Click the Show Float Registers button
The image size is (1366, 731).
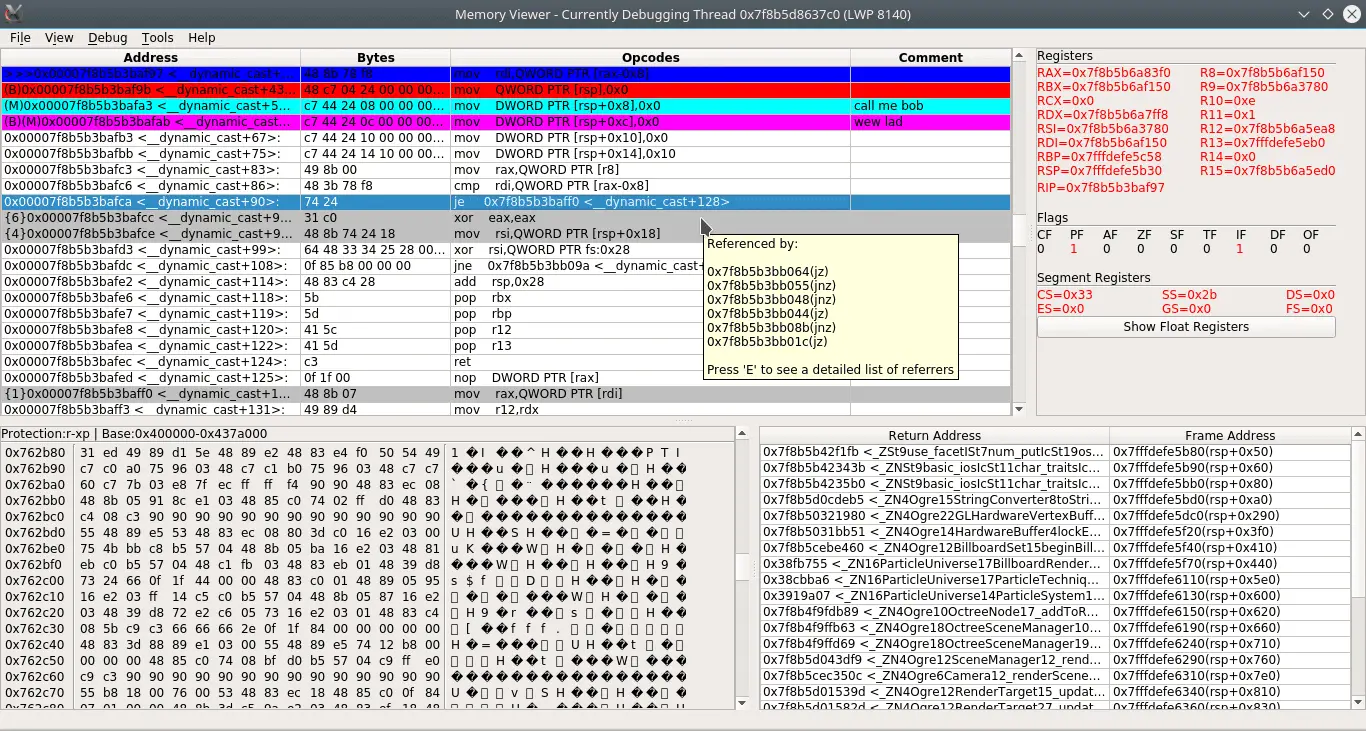(x=1186, y=327)
